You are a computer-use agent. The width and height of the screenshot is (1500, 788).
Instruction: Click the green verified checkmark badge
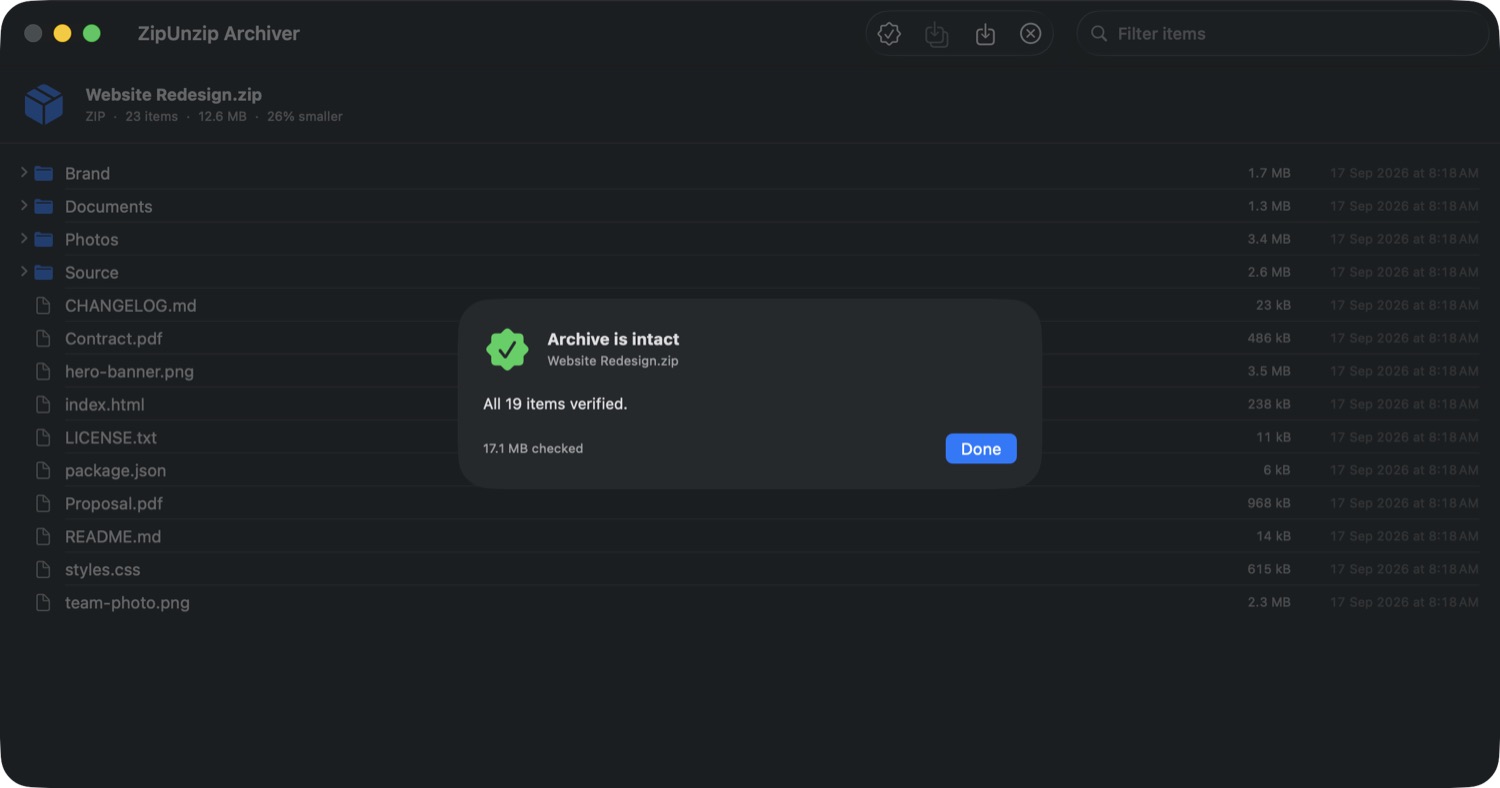[x=507, y=349]
